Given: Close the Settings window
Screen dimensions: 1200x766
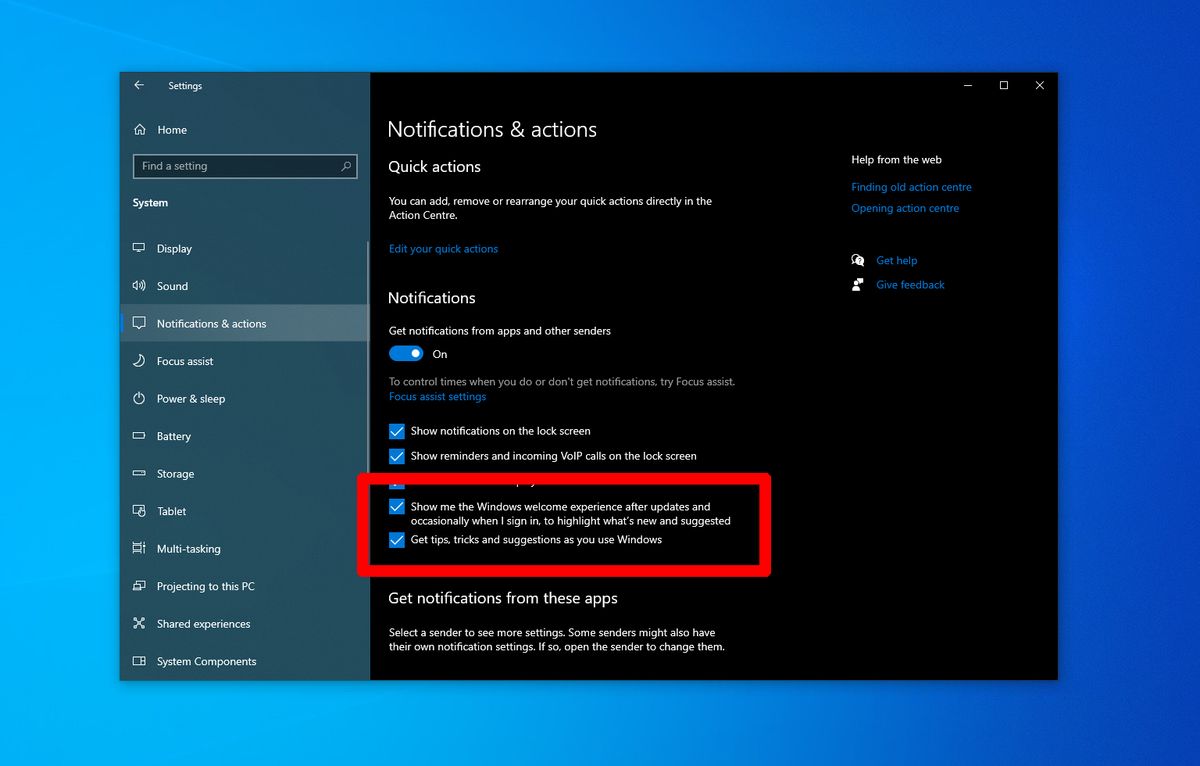Looking at the screenshot, I should pos(1040,86).
